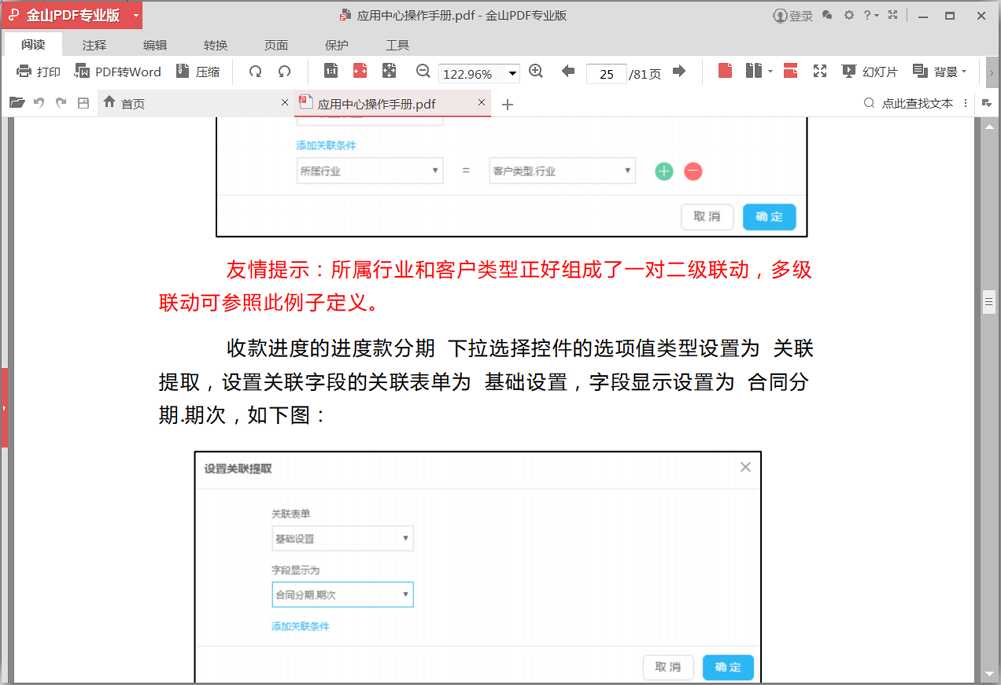Viewport: 1001px width, 685px height.
Task: Expand the two-page layout dropdown arrow
Action: point(770,71)
